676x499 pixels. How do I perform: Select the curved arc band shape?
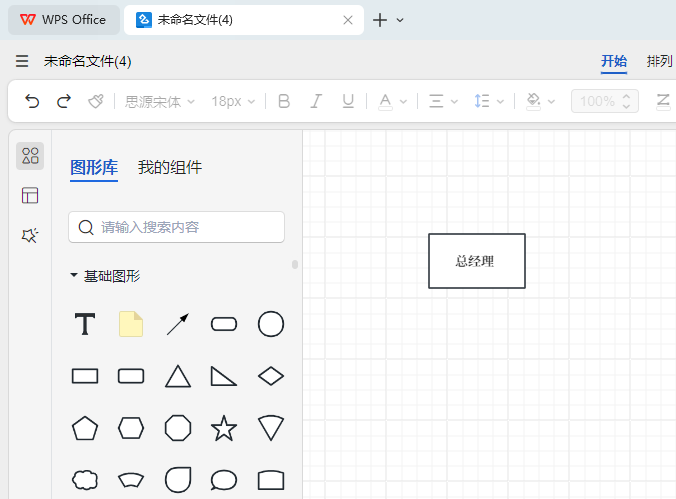pos(131,480)
